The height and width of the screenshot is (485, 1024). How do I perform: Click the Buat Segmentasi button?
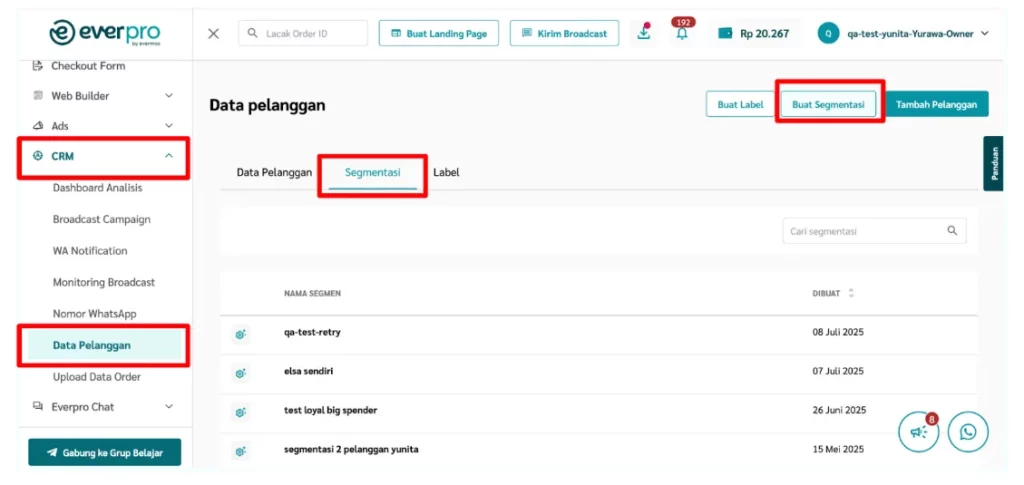click(828, 104)
